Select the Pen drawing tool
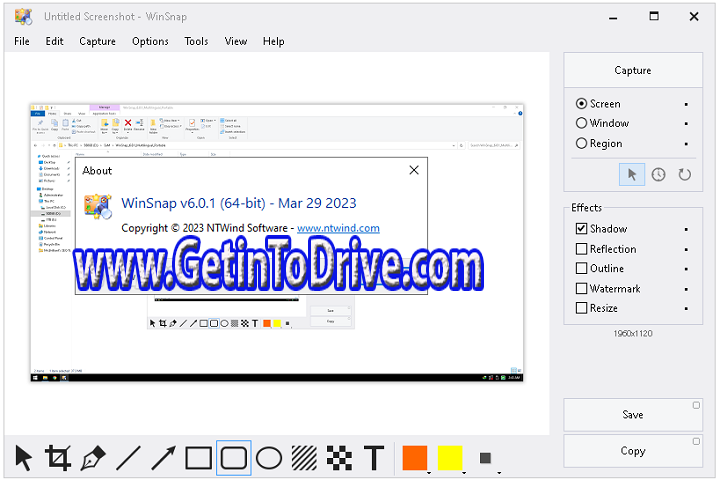Screen dimensions: 720x480 [x=93, y=458]
